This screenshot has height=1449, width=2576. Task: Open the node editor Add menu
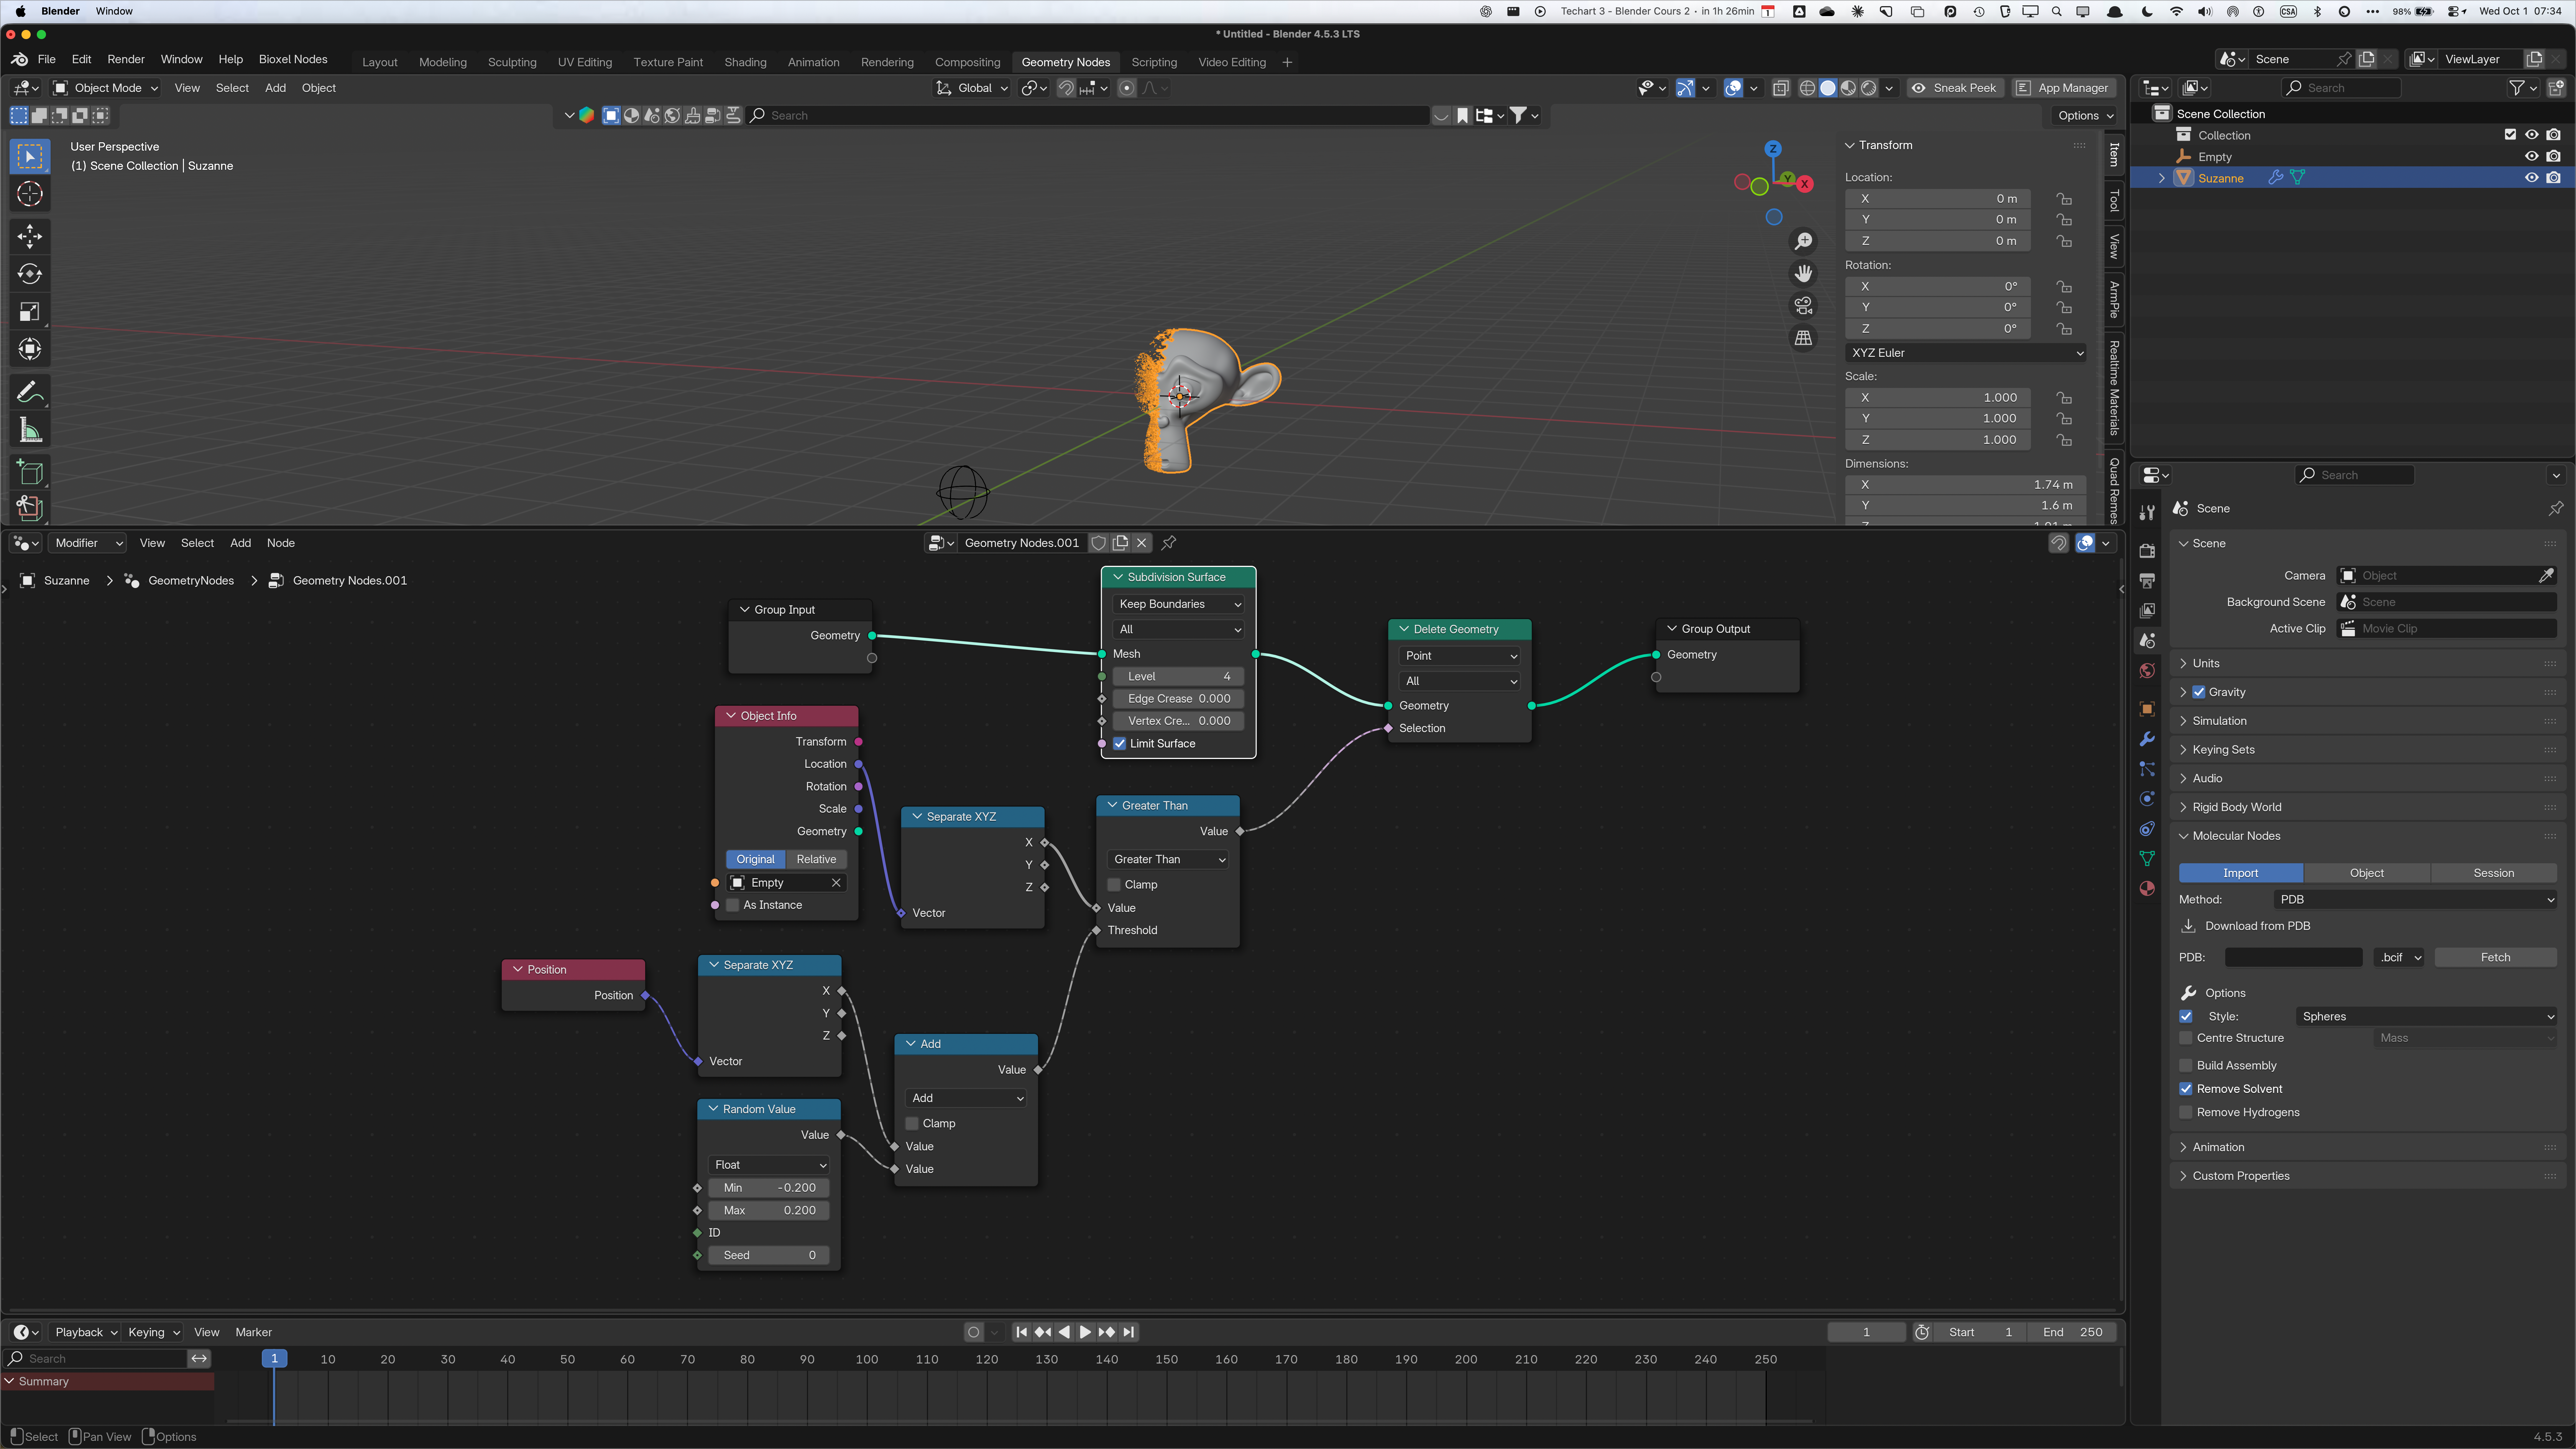pyautogui.click(x=240, y=543)
